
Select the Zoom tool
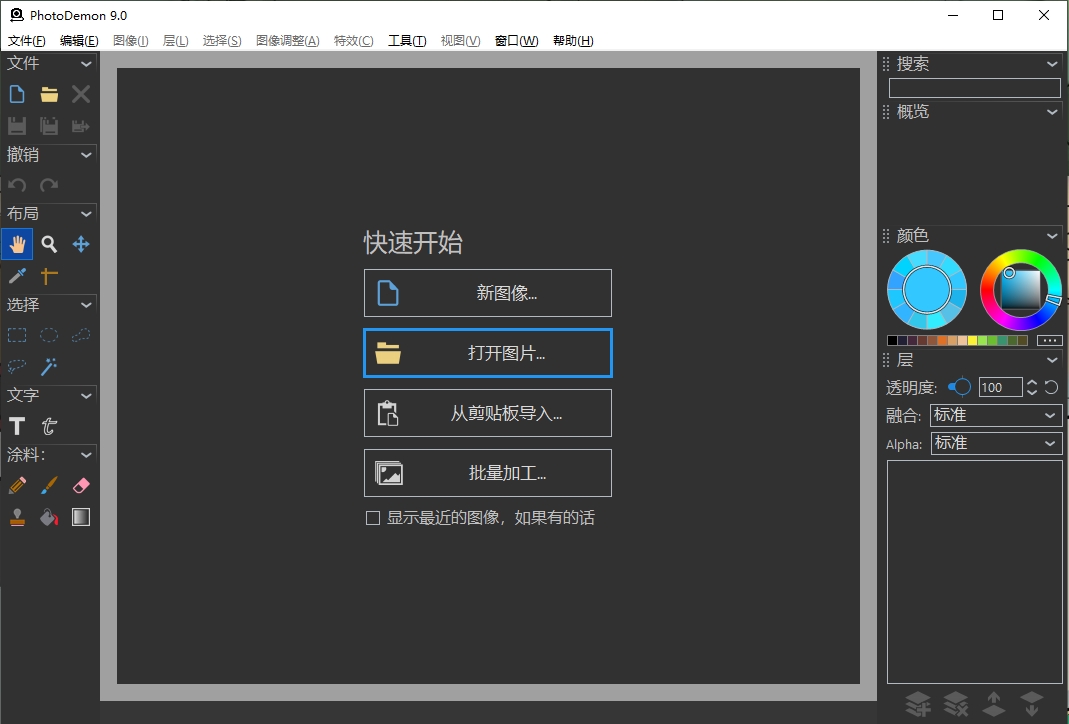(x=49, y=244)
